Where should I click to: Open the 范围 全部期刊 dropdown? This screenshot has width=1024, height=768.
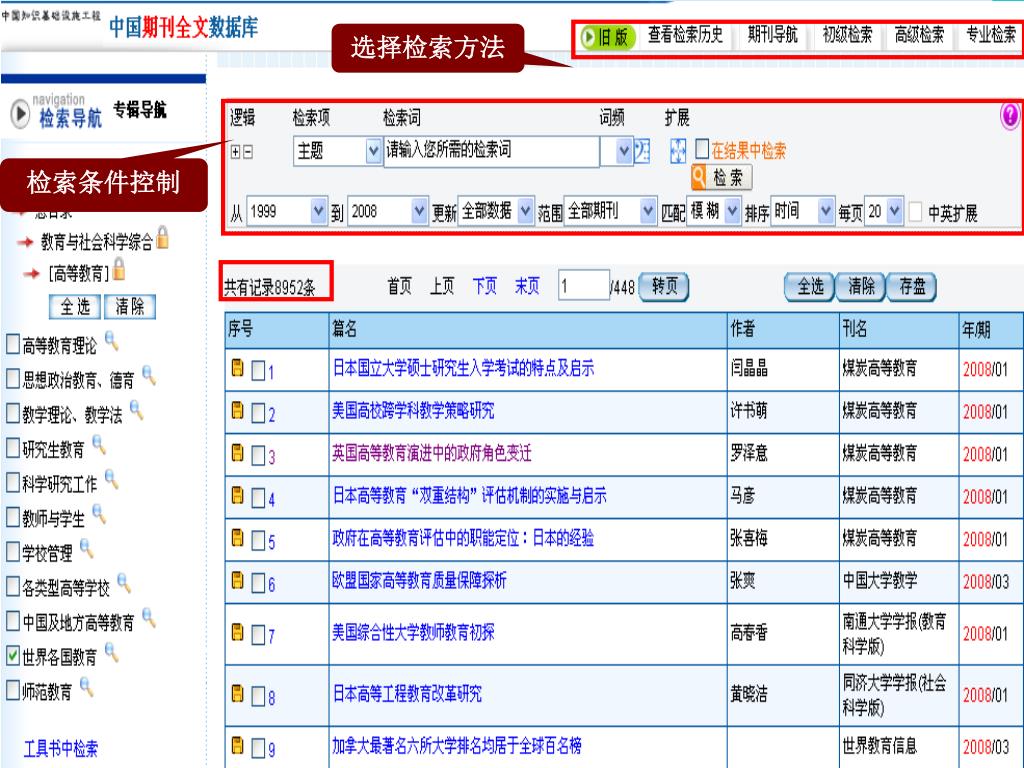(x=648, y=211)
